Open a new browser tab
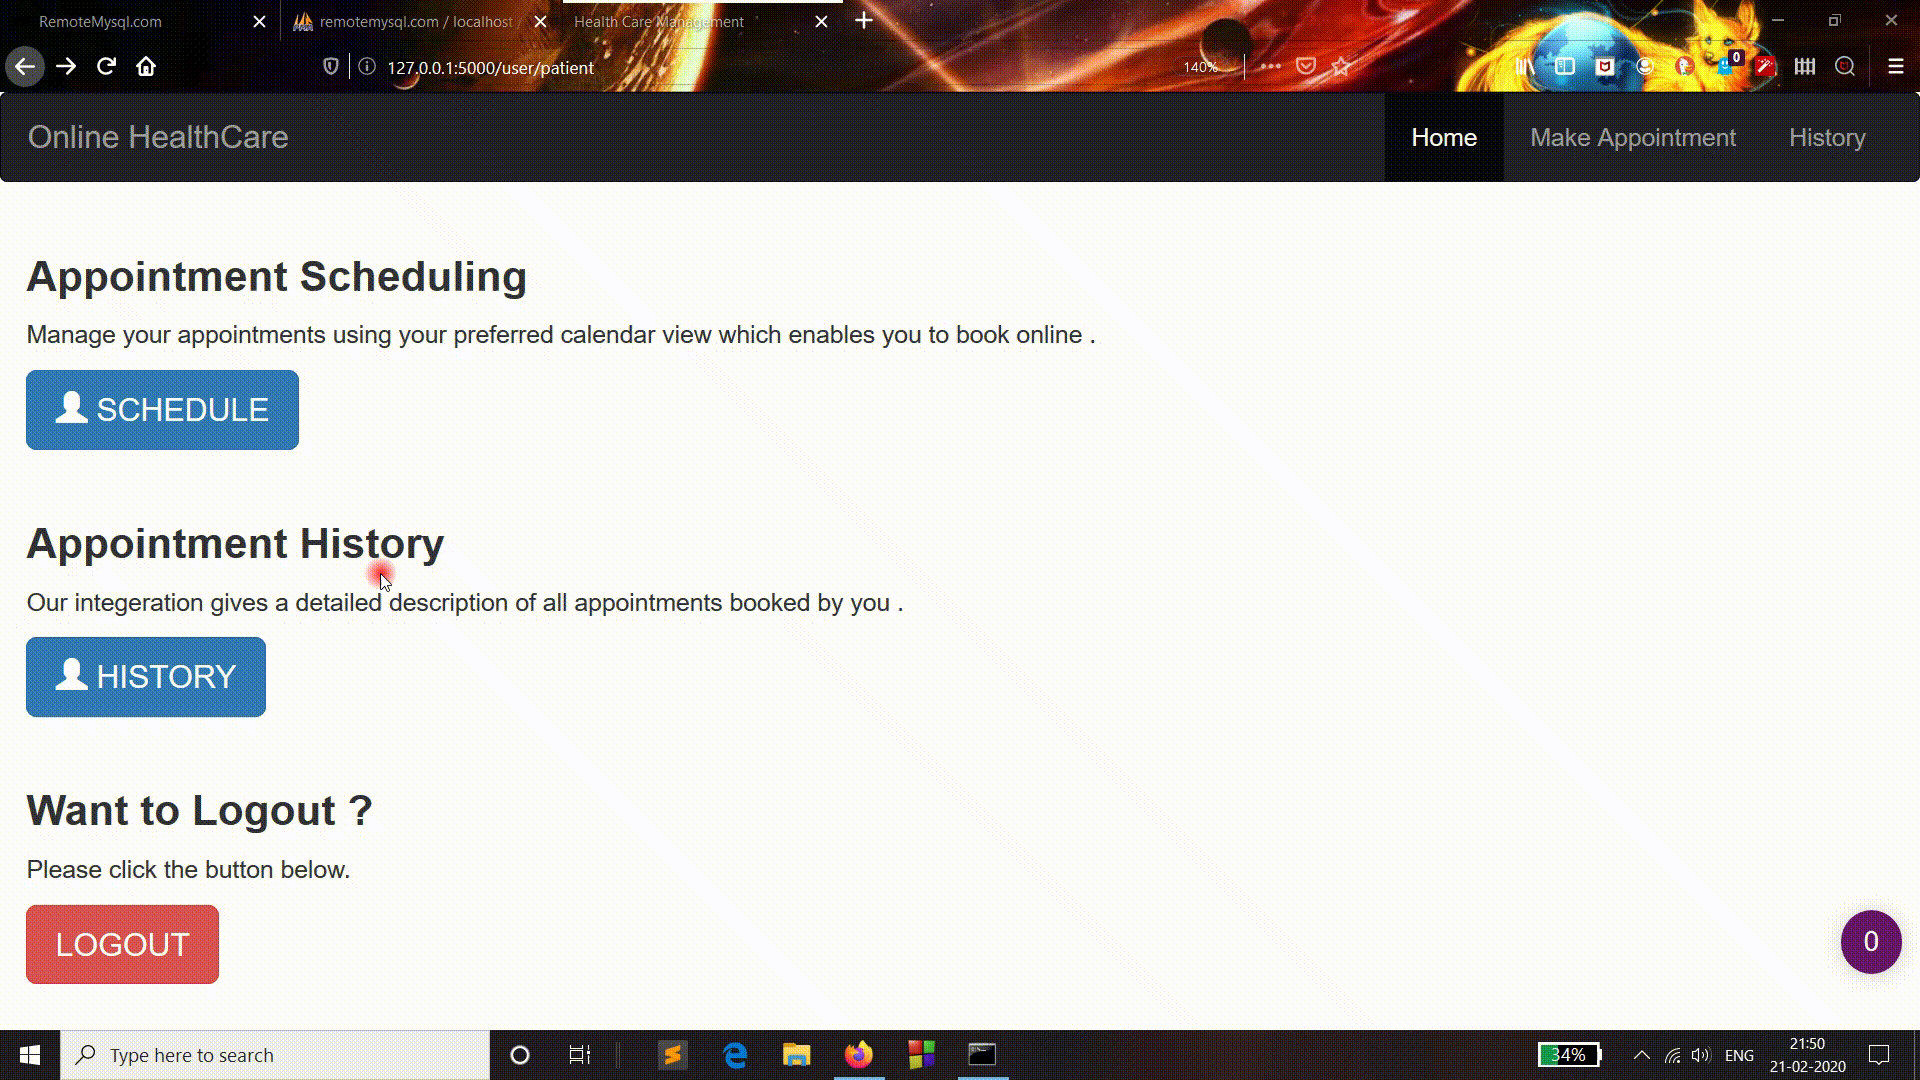This screenshot has width=1920, height=1080. 864,21
